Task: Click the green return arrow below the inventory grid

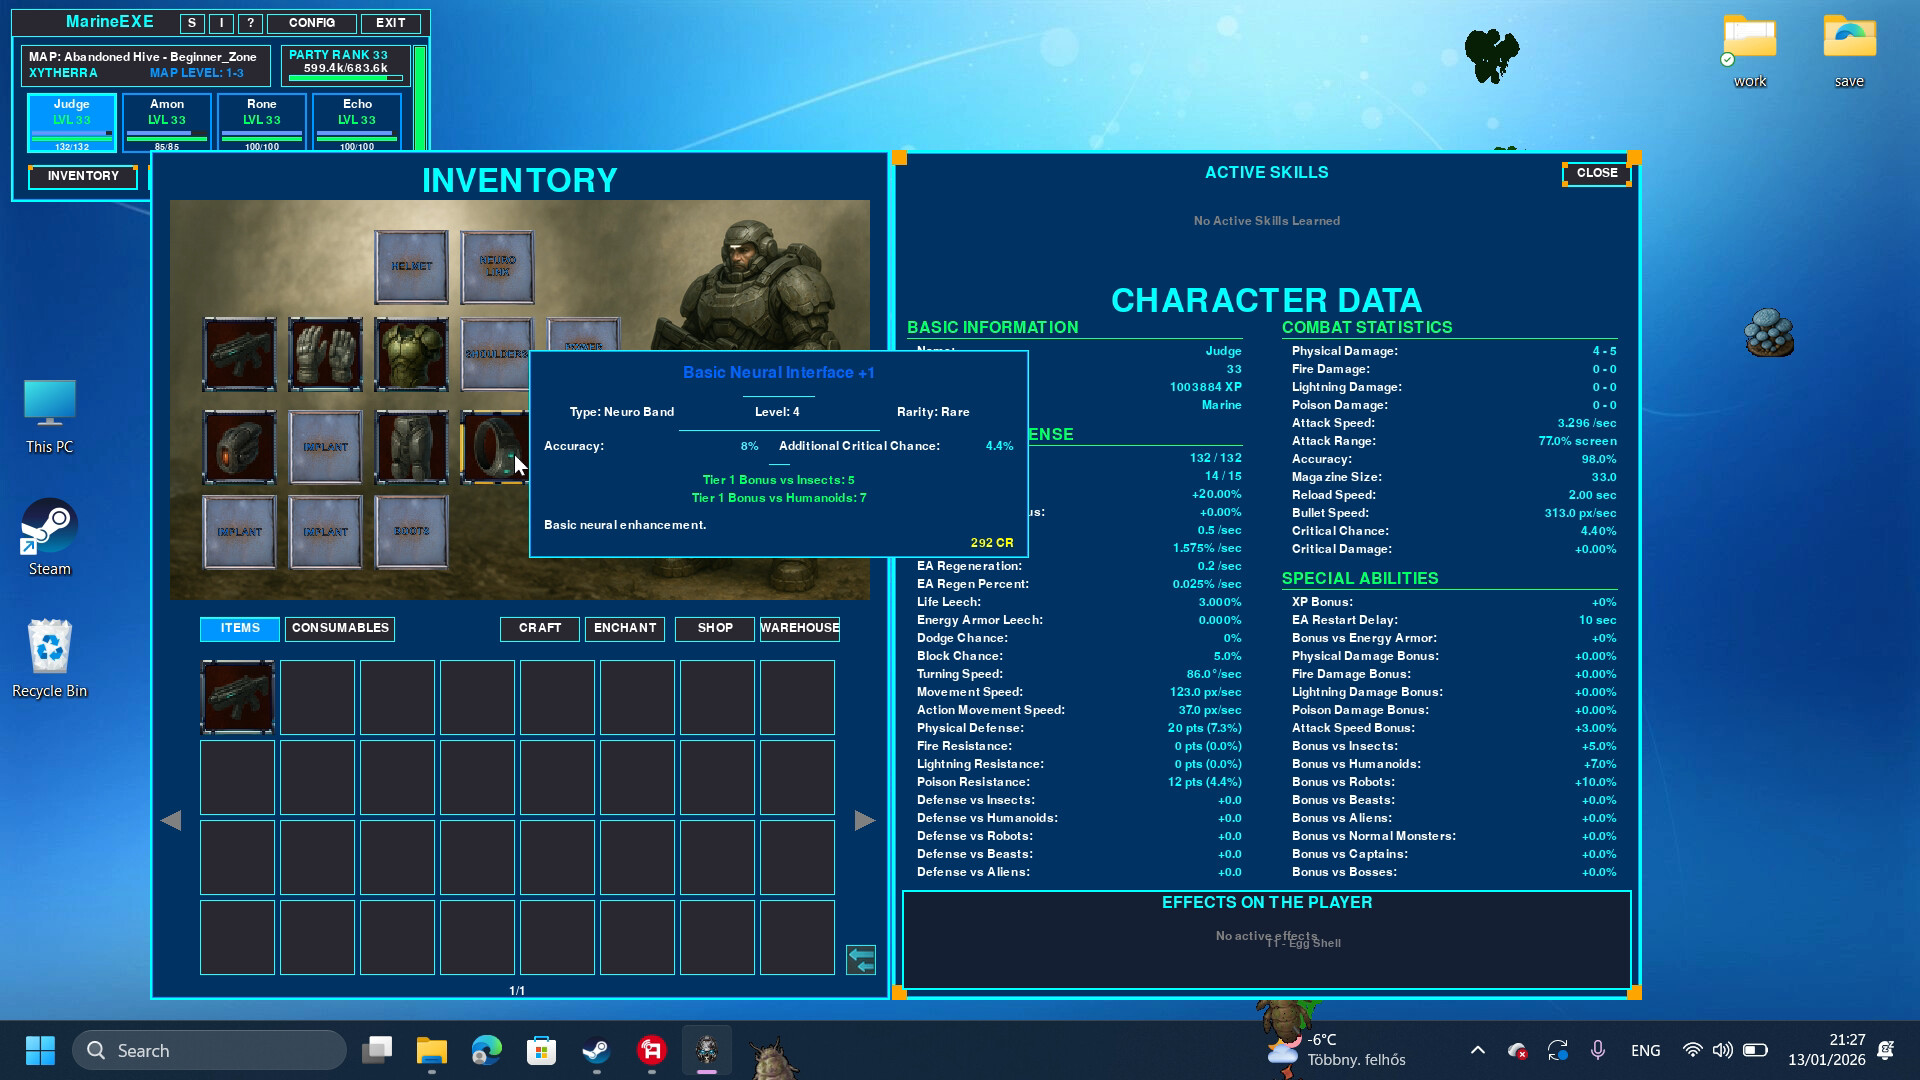Action: (863, 960)
